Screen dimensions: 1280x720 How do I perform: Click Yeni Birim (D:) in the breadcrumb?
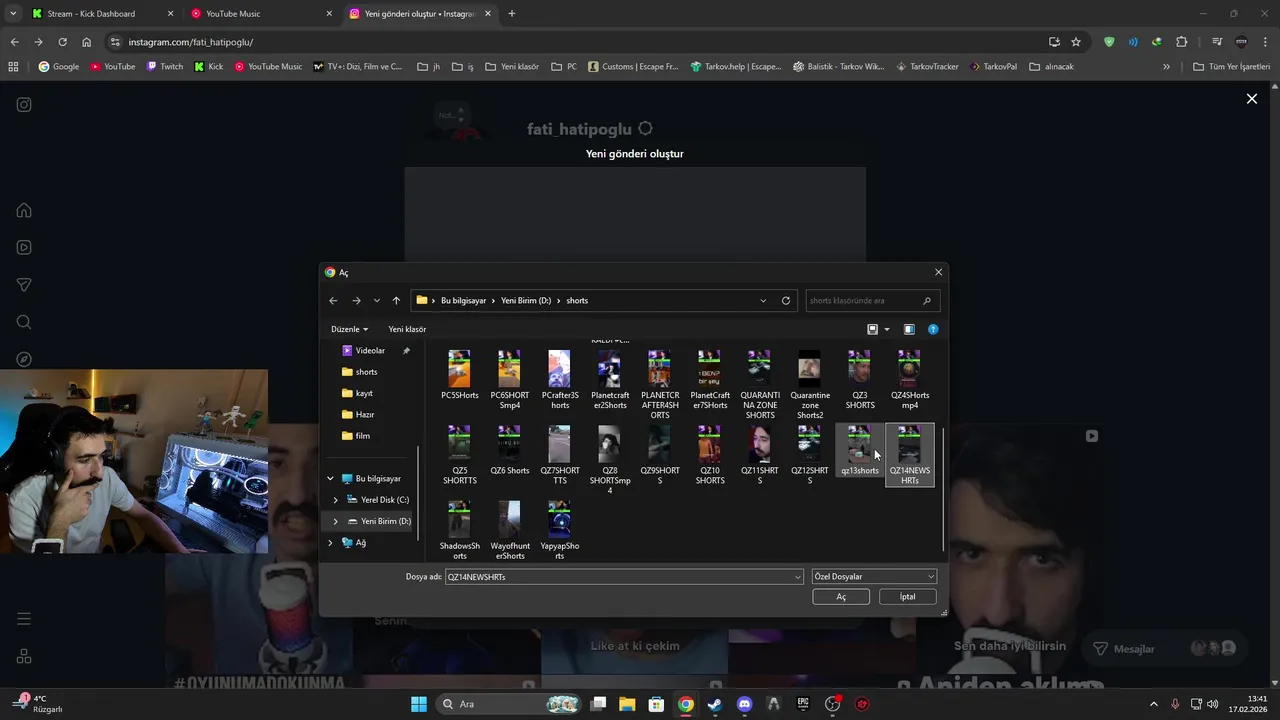[526, 300]
